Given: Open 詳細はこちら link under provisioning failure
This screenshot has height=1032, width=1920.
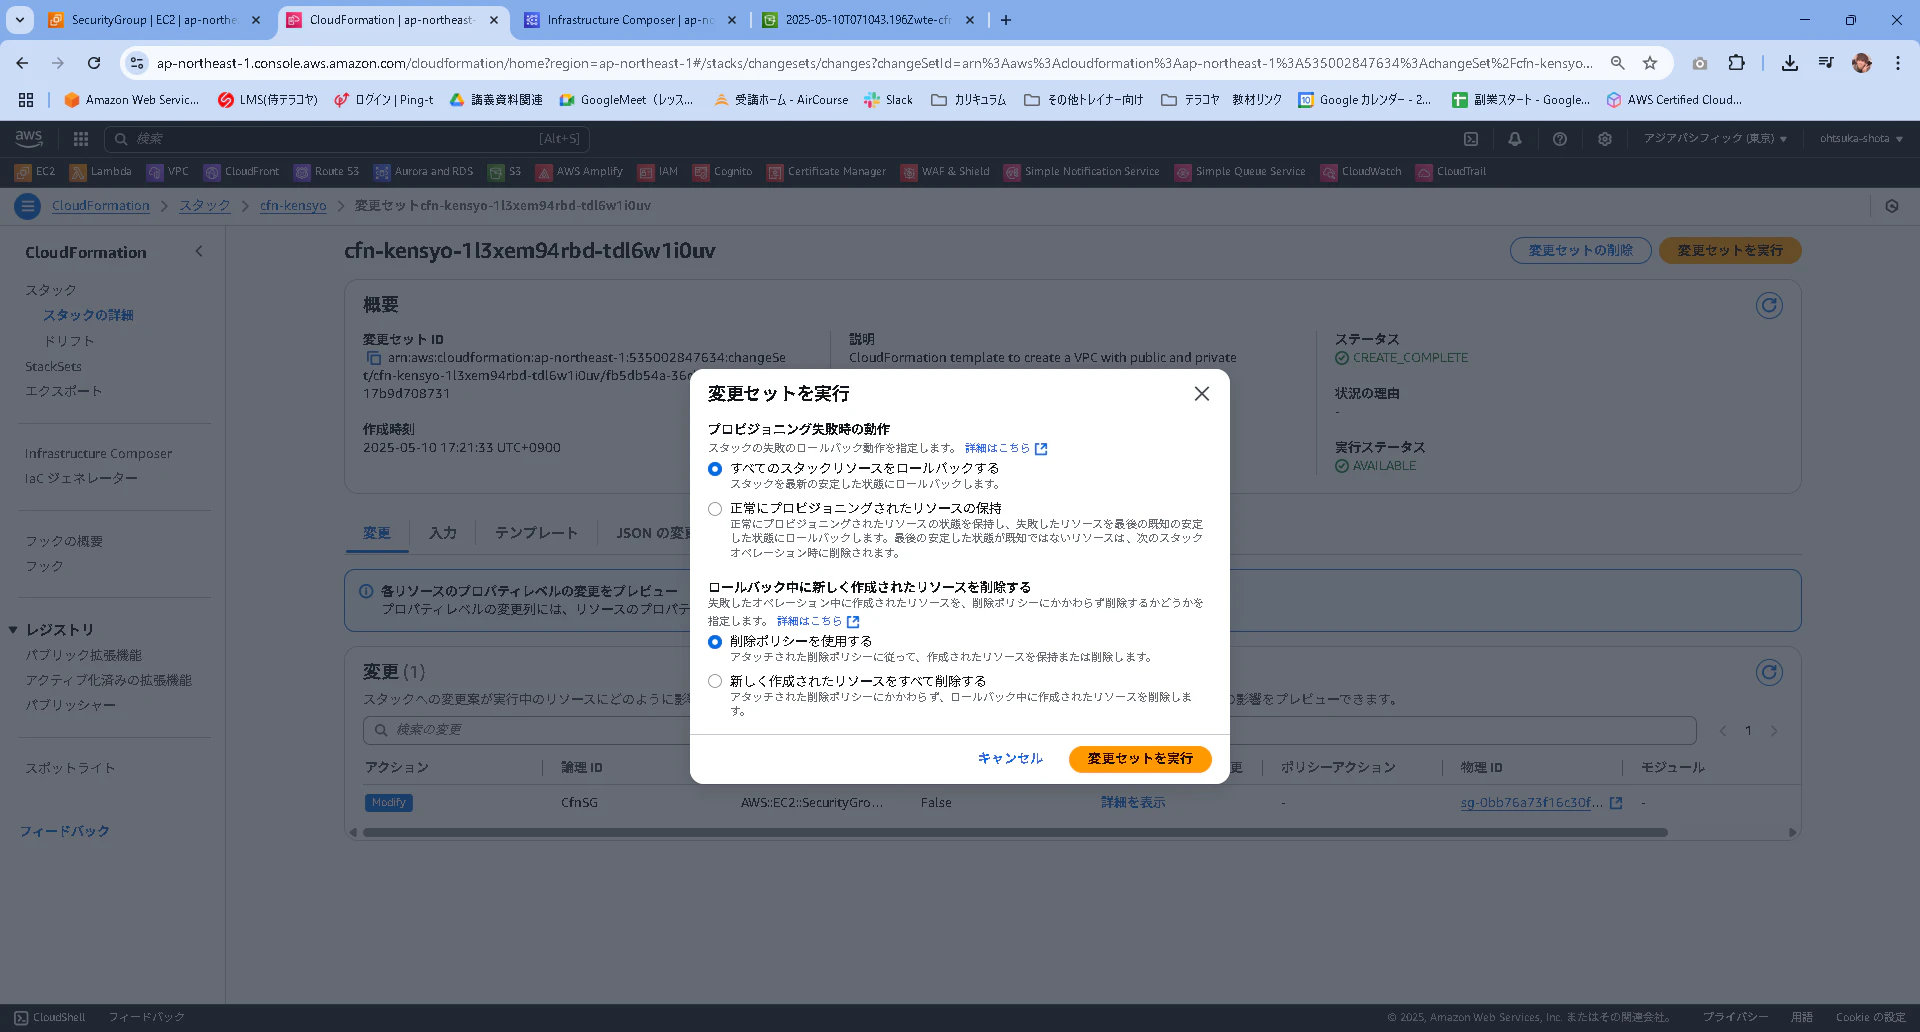Looking at the screenshot, I should (1005, 448).
